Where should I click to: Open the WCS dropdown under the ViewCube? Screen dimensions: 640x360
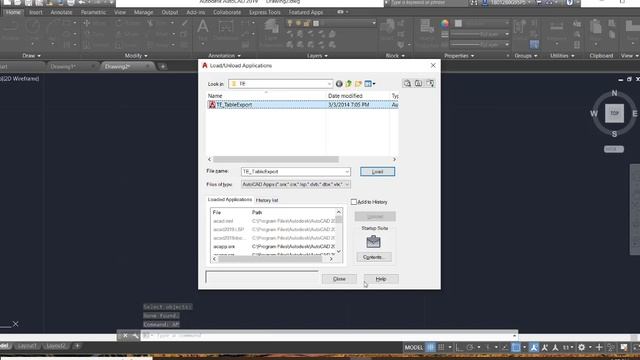tap(614, 149)
